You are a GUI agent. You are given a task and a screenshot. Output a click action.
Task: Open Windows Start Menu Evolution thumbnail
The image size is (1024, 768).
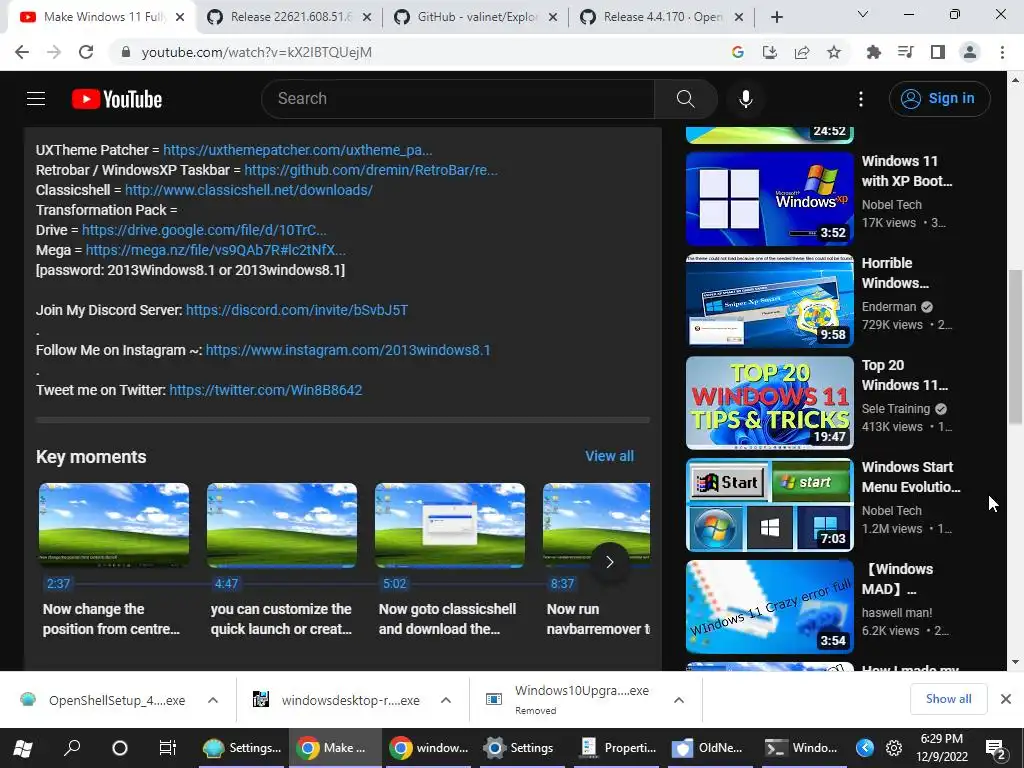point(769,505)
